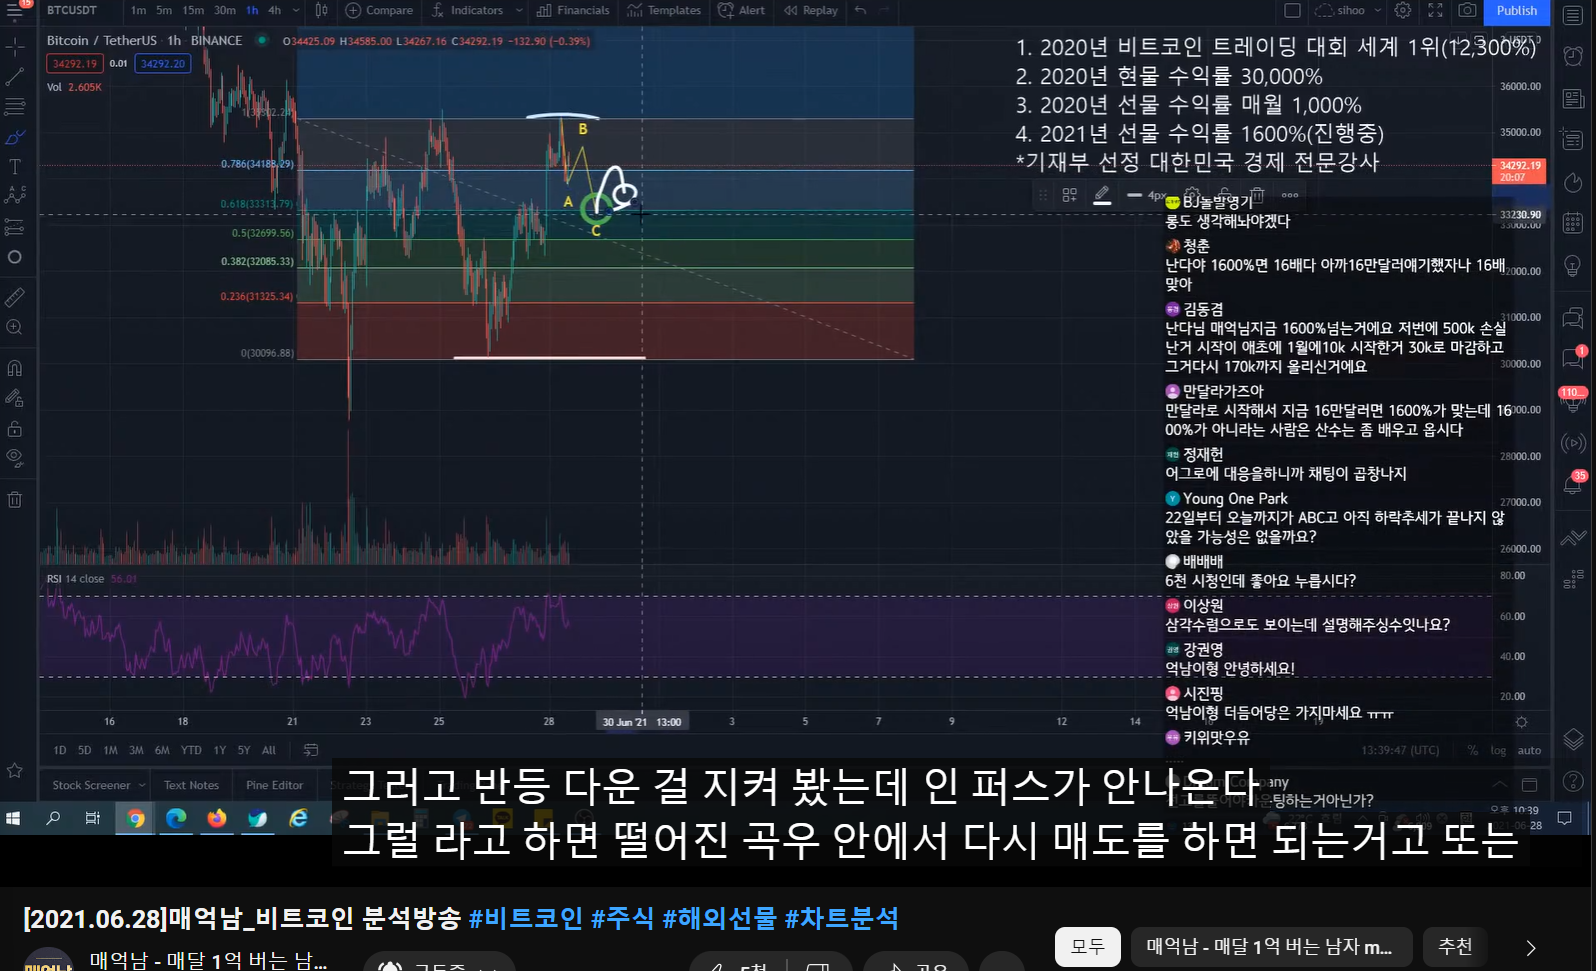The height and width of the screenshot is (971, 1596).
Task: Open Chrome from the taskbar
Action: click(135, 818)
